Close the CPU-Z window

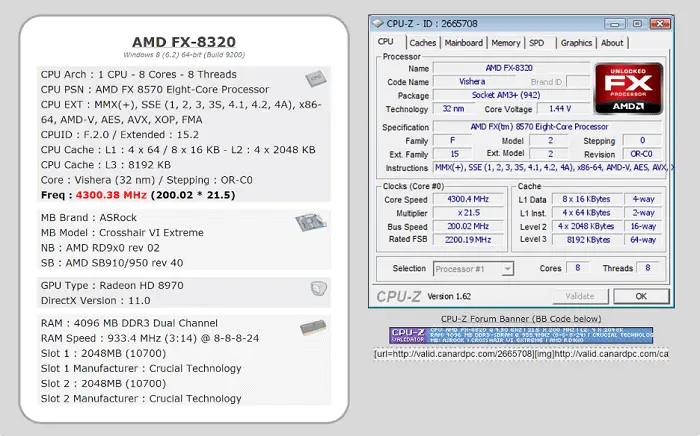(660, 24)
